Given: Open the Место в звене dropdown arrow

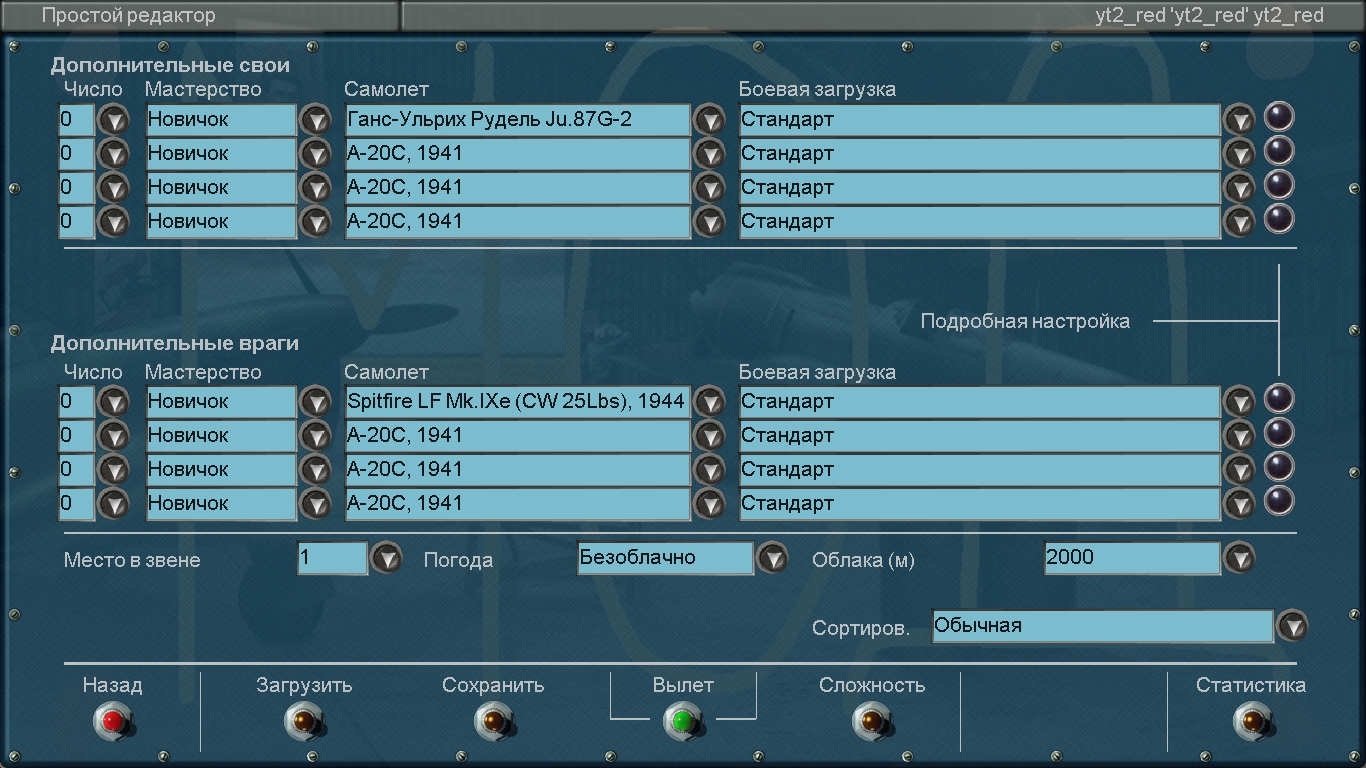Looking at the screenshot, I should pyautogui.click(x=386, y=557).
